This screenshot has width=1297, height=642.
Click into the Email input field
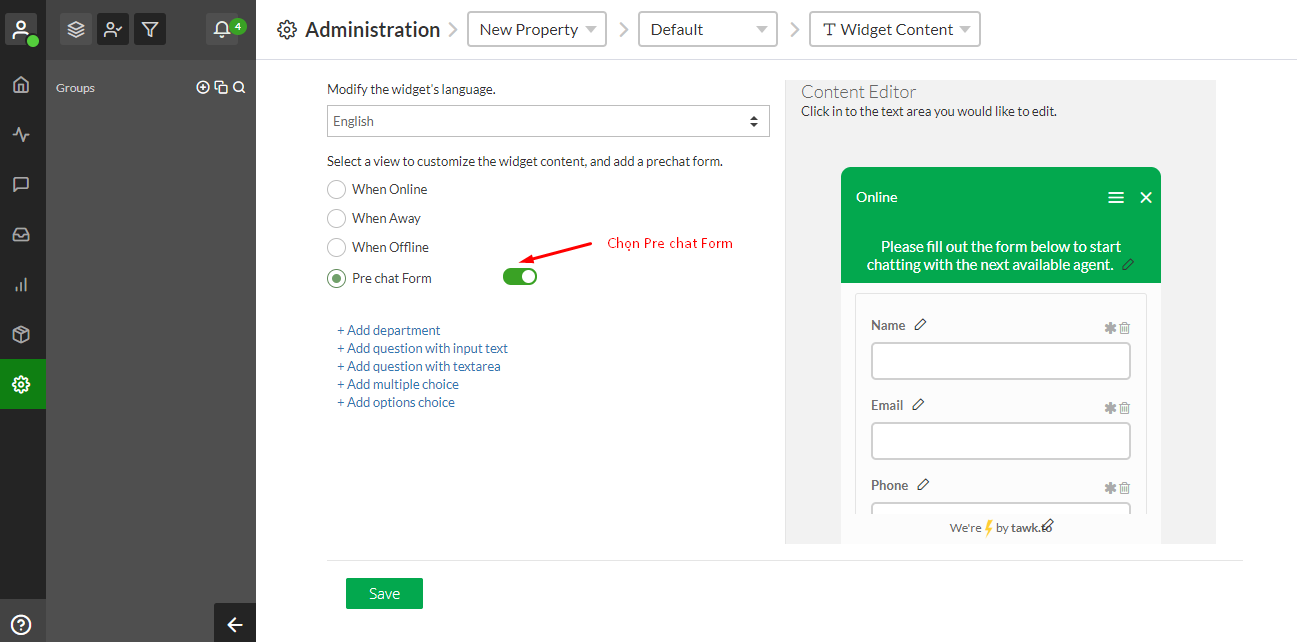pyautogui.click(x=1001, y=441)
